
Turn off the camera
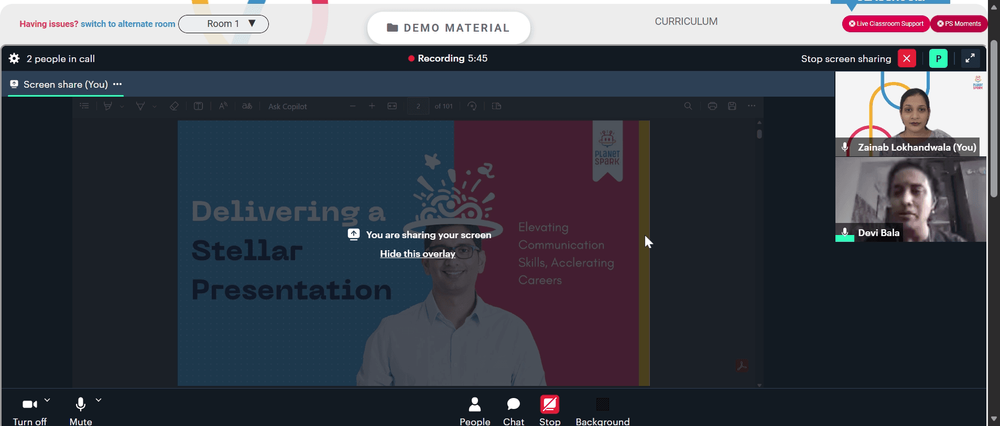[x=30, y=412]
